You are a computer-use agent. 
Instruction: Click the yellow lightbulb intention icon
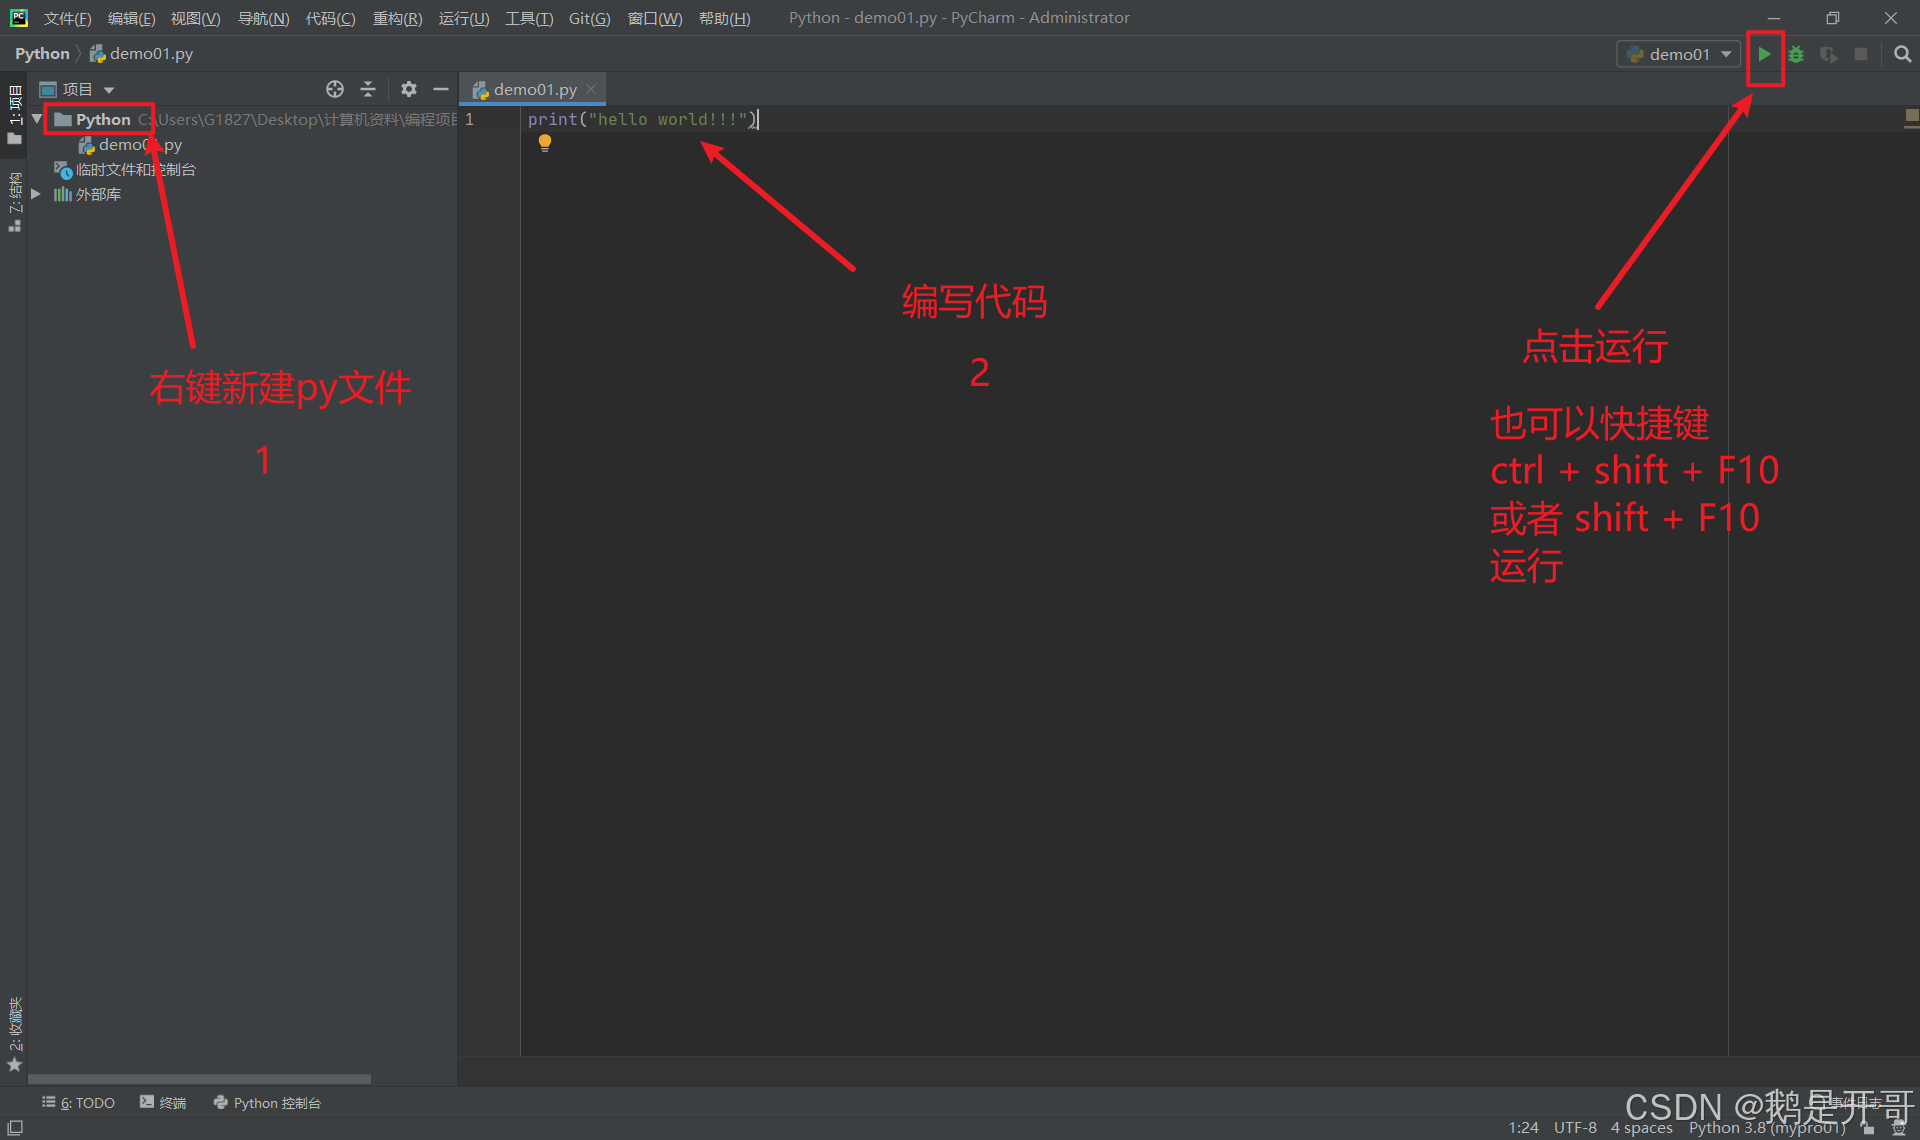pos(544,143)
